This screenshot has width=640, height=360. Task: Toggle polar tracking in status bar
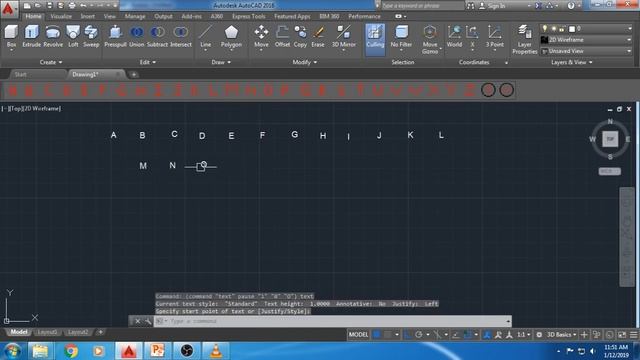point(419,335)
